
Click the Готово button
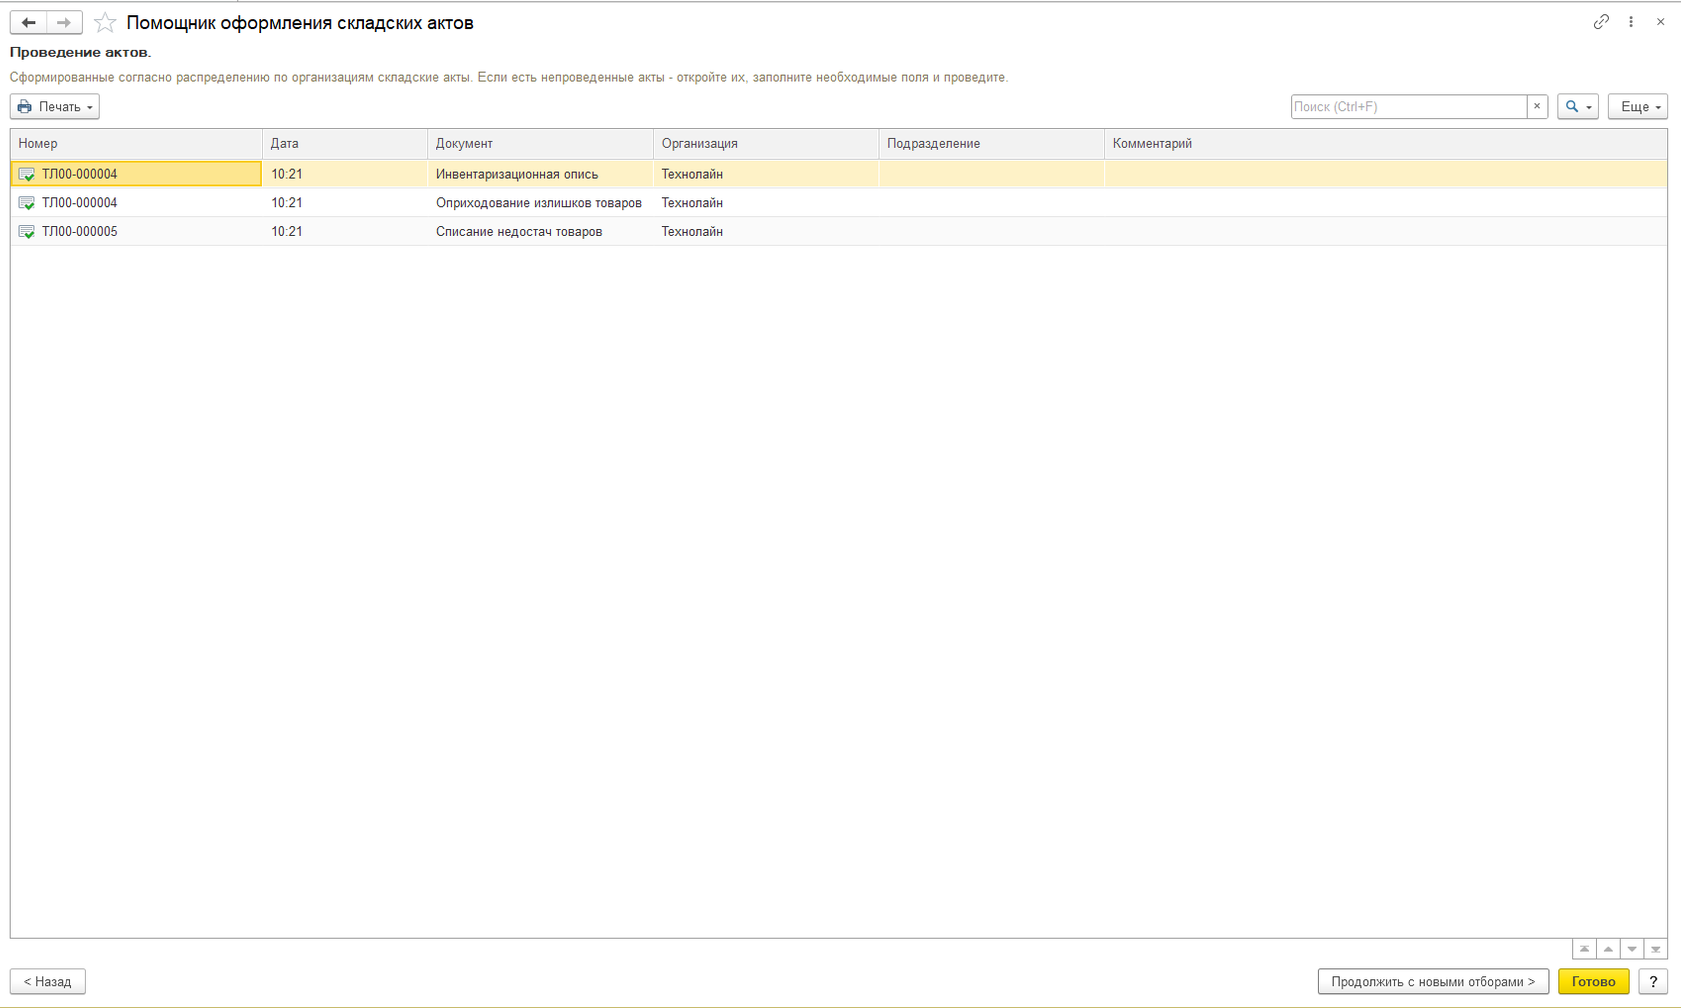point(1593,981)
